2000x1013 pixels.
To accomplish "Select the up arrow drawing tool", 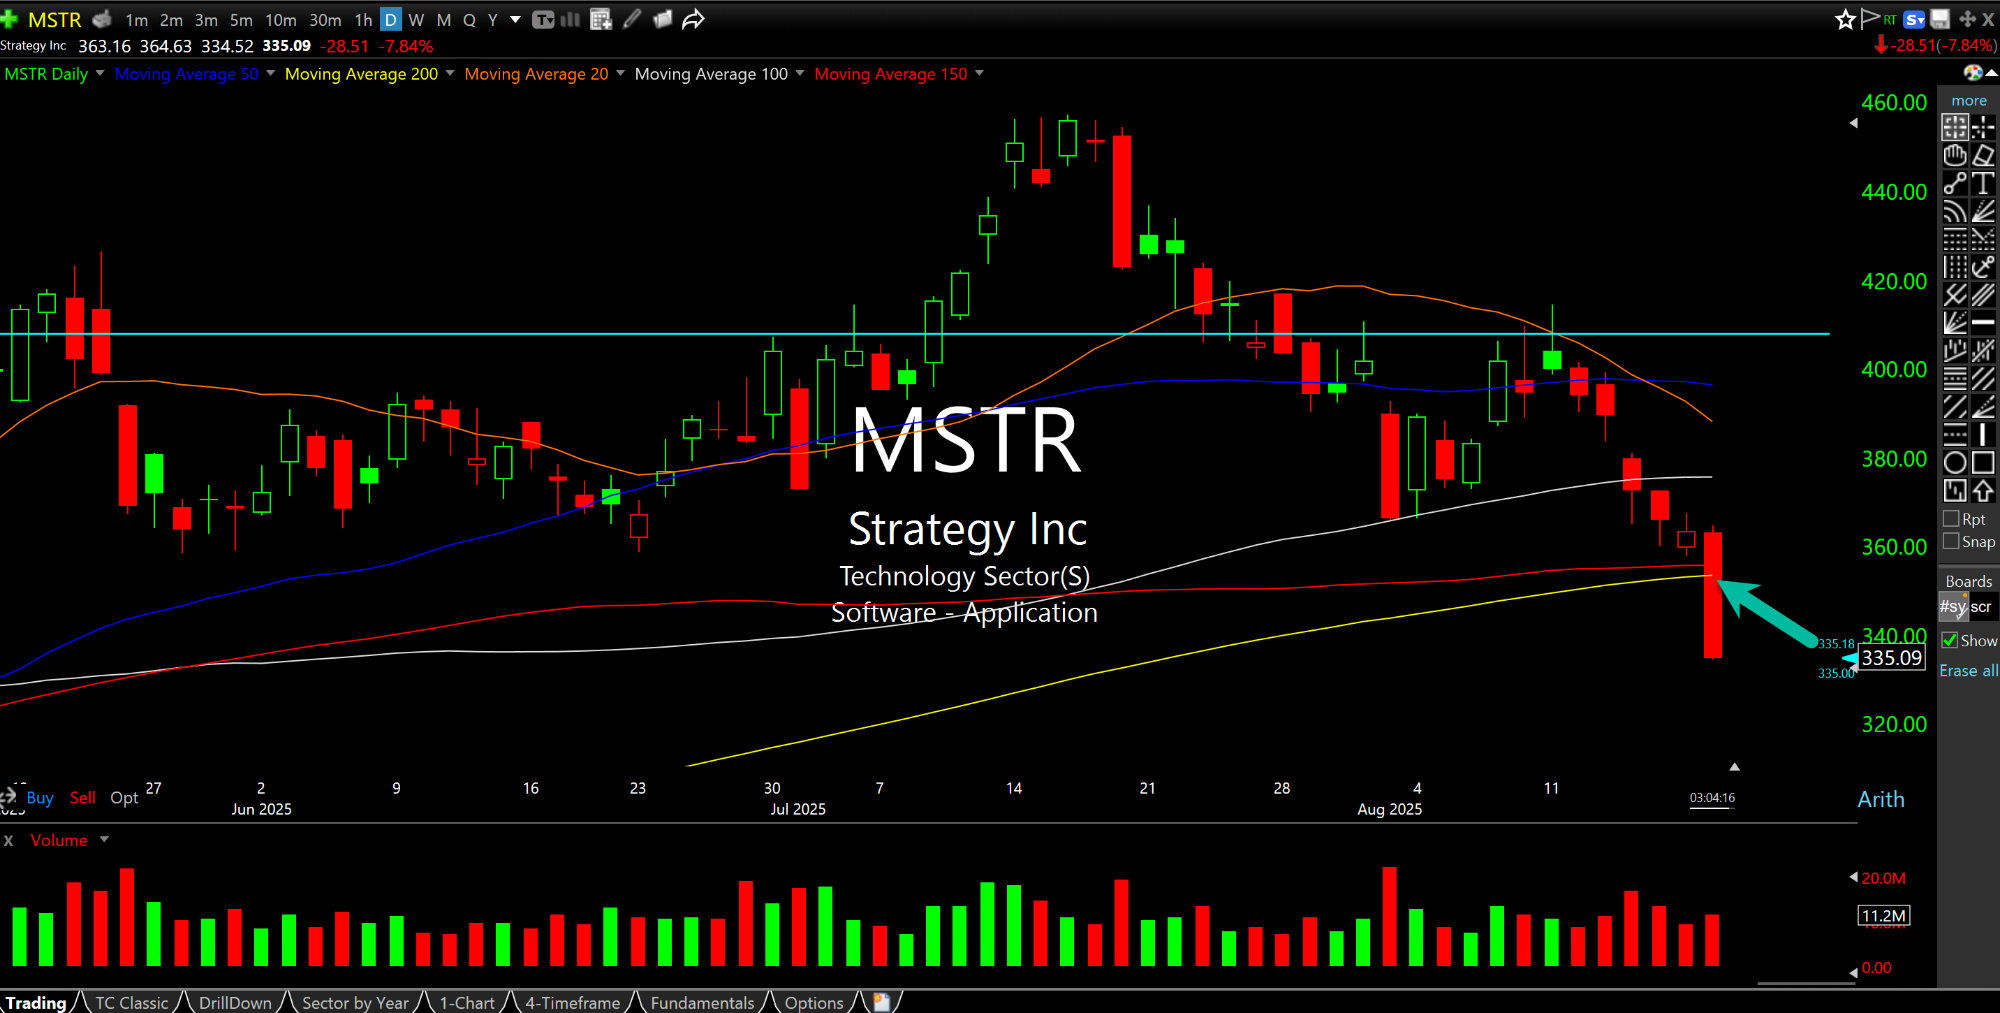I will point(1983,490).
